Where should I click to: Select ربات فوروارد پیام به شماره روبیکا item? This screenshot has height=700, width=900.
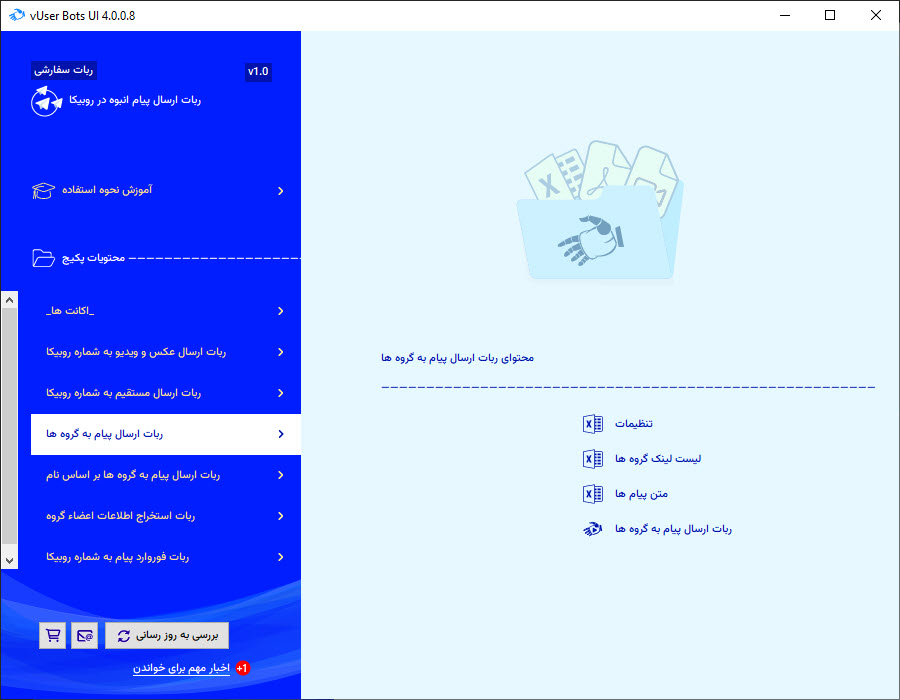coord(166,557)
